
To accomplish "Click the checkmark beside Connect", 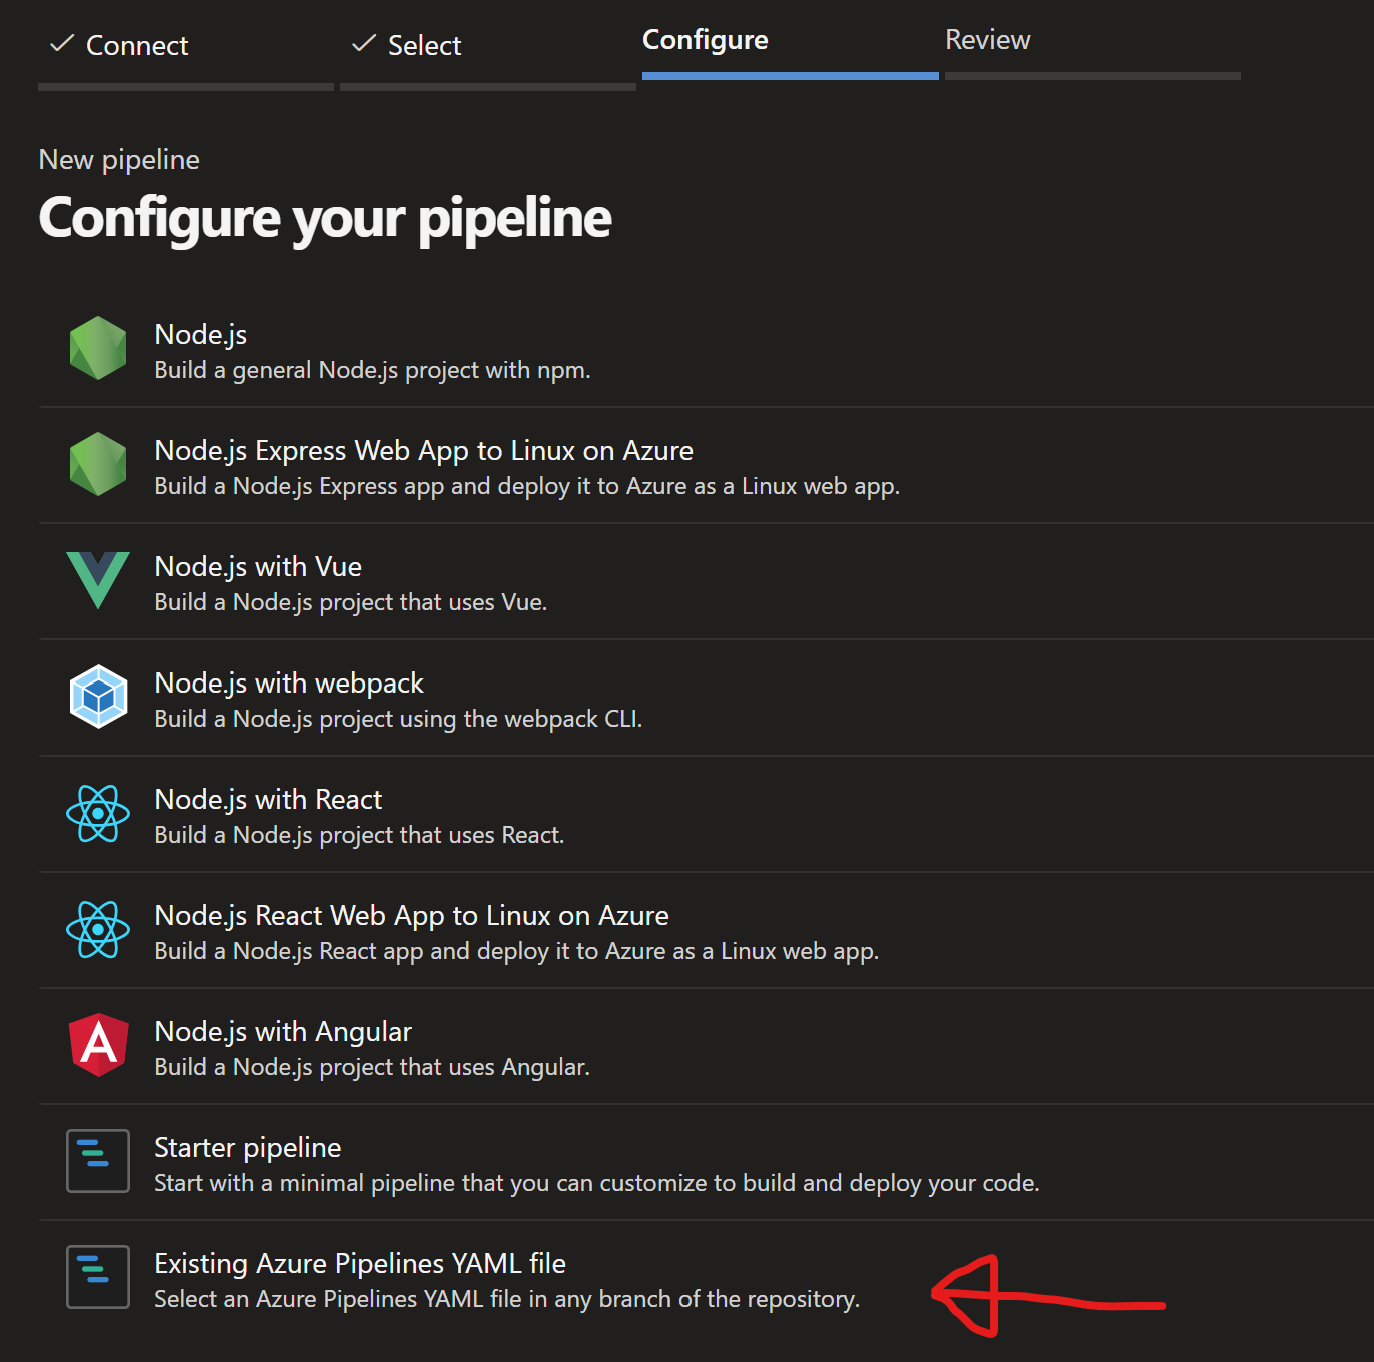I will [x=62, y=43].
